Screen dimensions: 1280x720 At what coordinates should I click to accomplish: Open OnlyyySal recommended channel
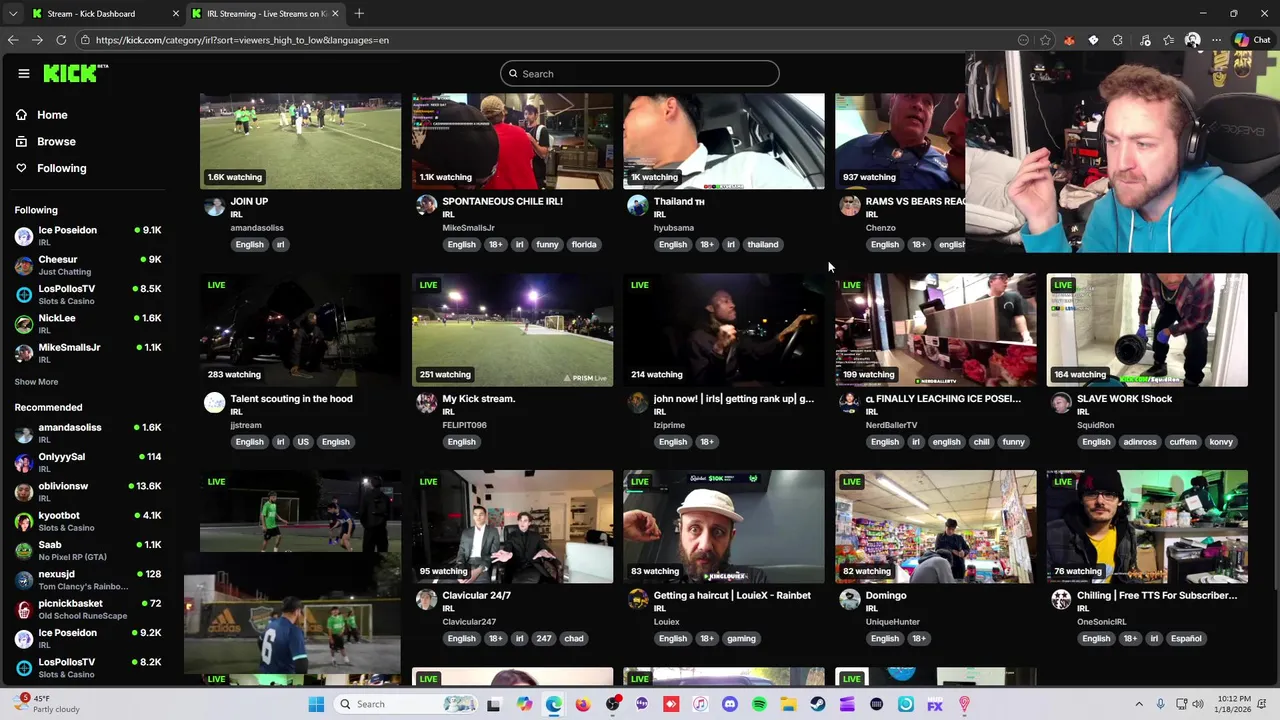[x=88, y=462]
